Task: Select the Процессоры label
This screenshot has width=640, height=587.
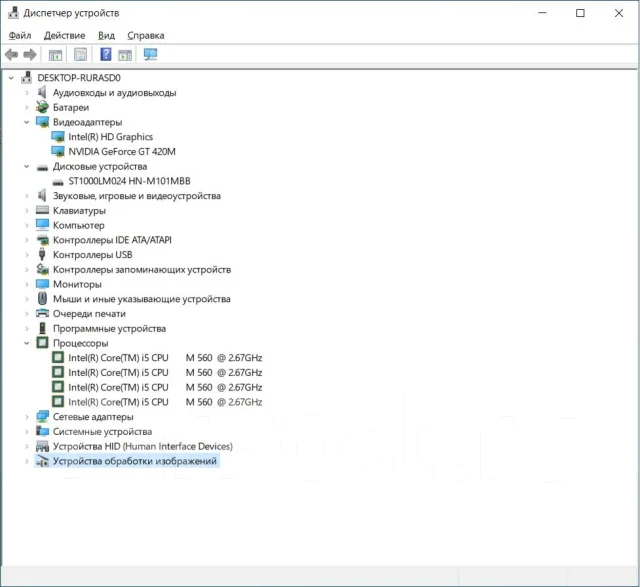Action: coord(80,343)
